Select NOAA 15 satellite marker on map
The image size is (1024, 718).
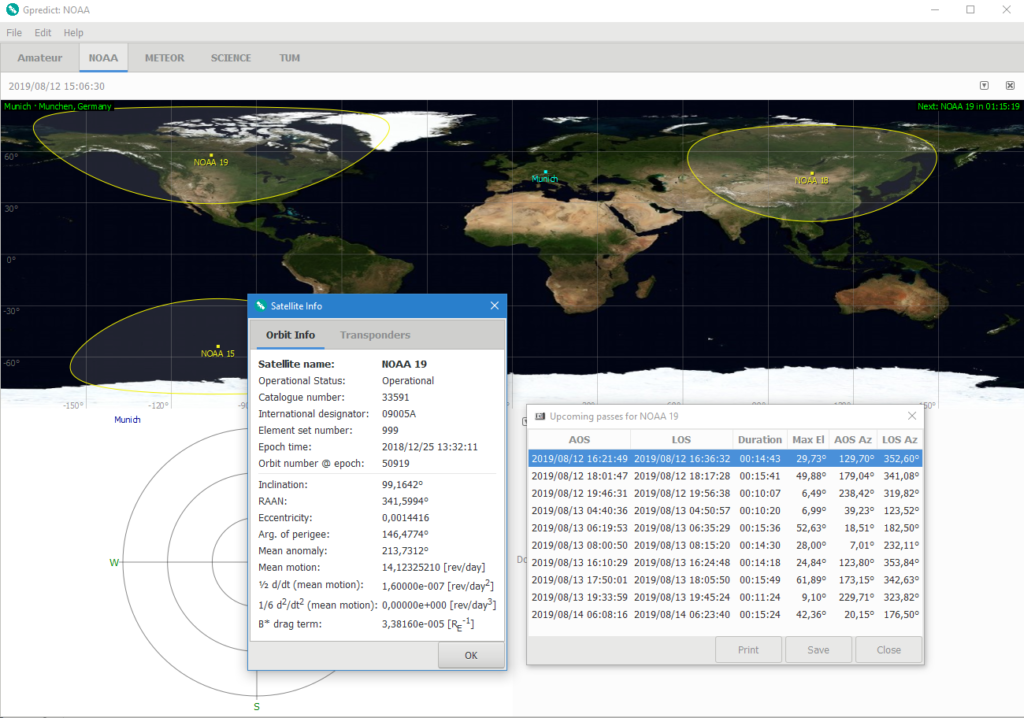[x=218, y=346]
